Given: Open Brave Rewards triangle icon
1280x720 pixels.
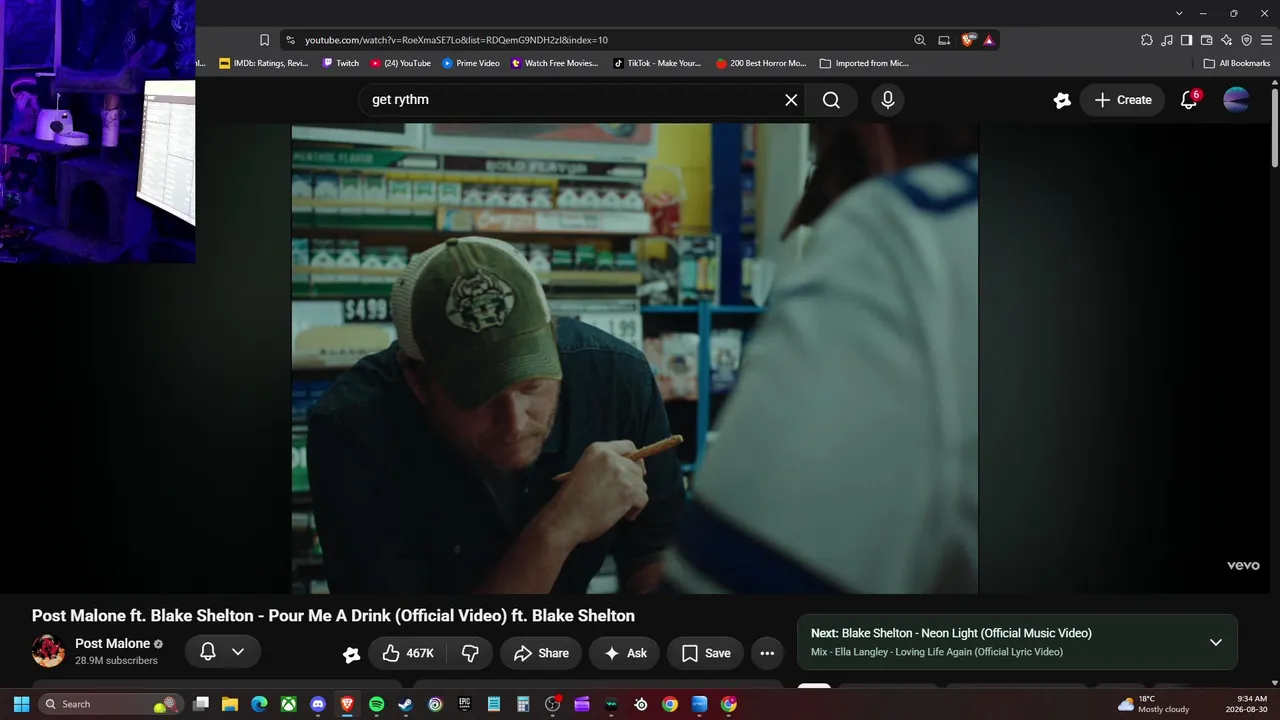Looking at the screenshot, I should point(989,40).
